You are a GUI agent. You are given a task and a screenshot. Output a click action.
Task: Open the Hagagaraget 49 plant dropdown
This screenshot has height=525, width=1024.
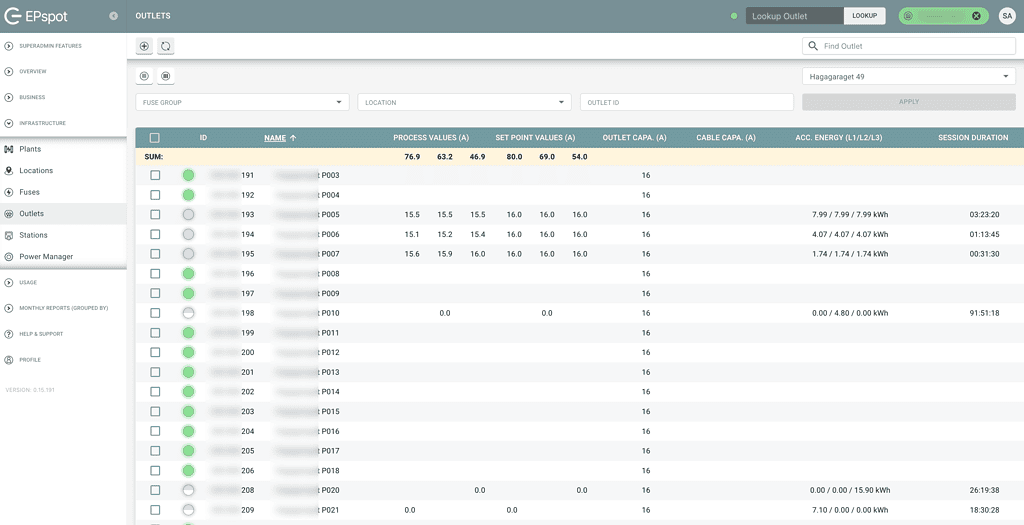point(908,76)
